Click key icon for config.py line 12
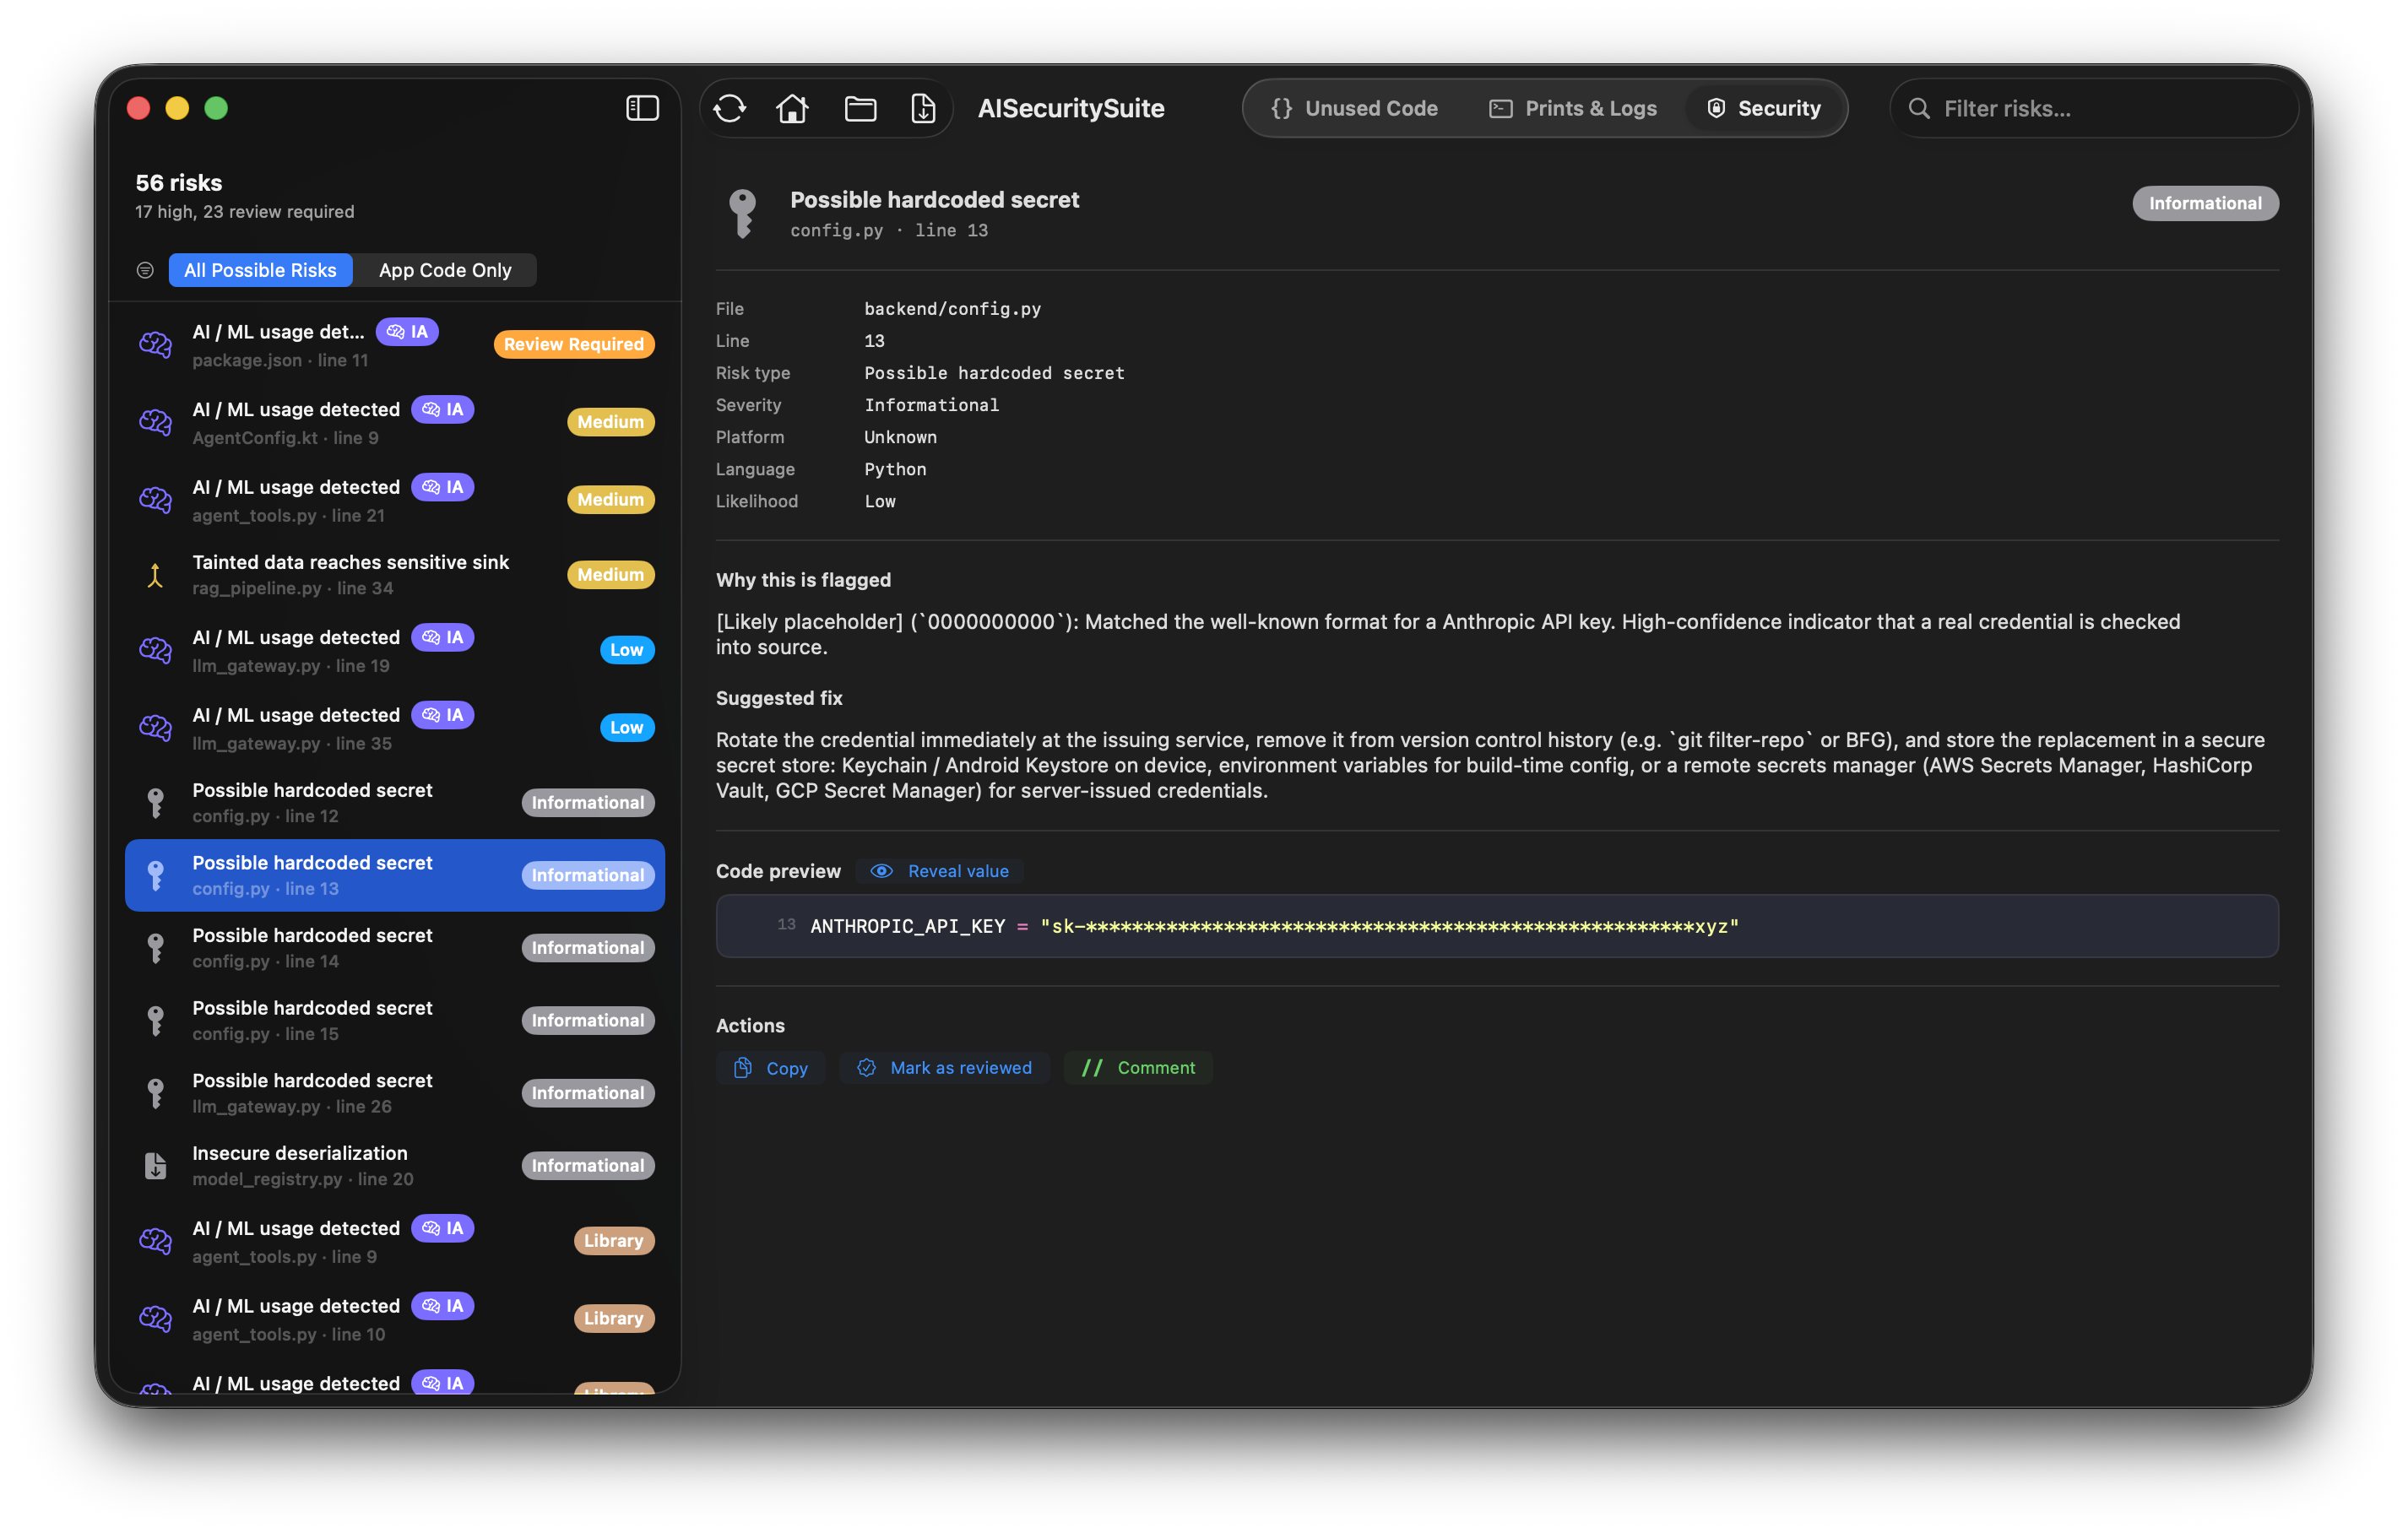This screenshot has height=1533, width=2408. 155,803
